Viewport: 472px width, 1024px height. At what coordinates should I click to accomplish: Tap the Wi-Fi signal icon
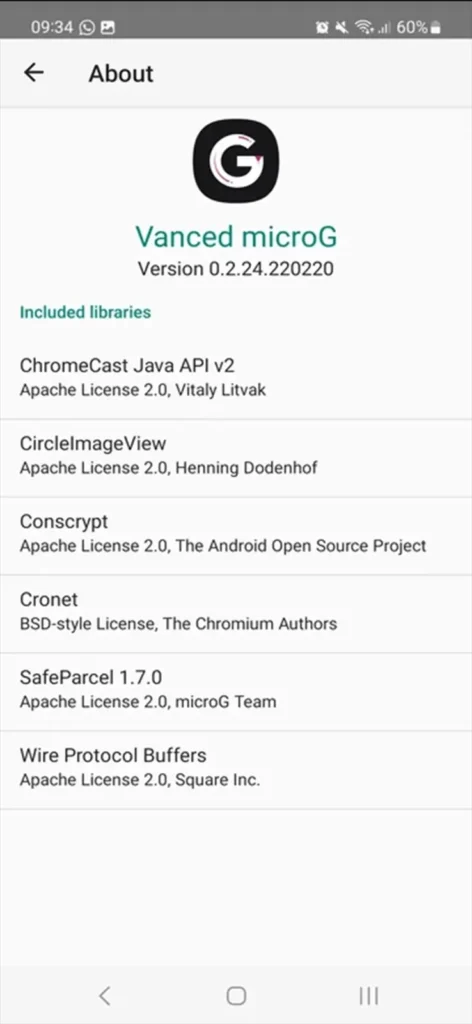pyautogui.click(x=362, y=27)
